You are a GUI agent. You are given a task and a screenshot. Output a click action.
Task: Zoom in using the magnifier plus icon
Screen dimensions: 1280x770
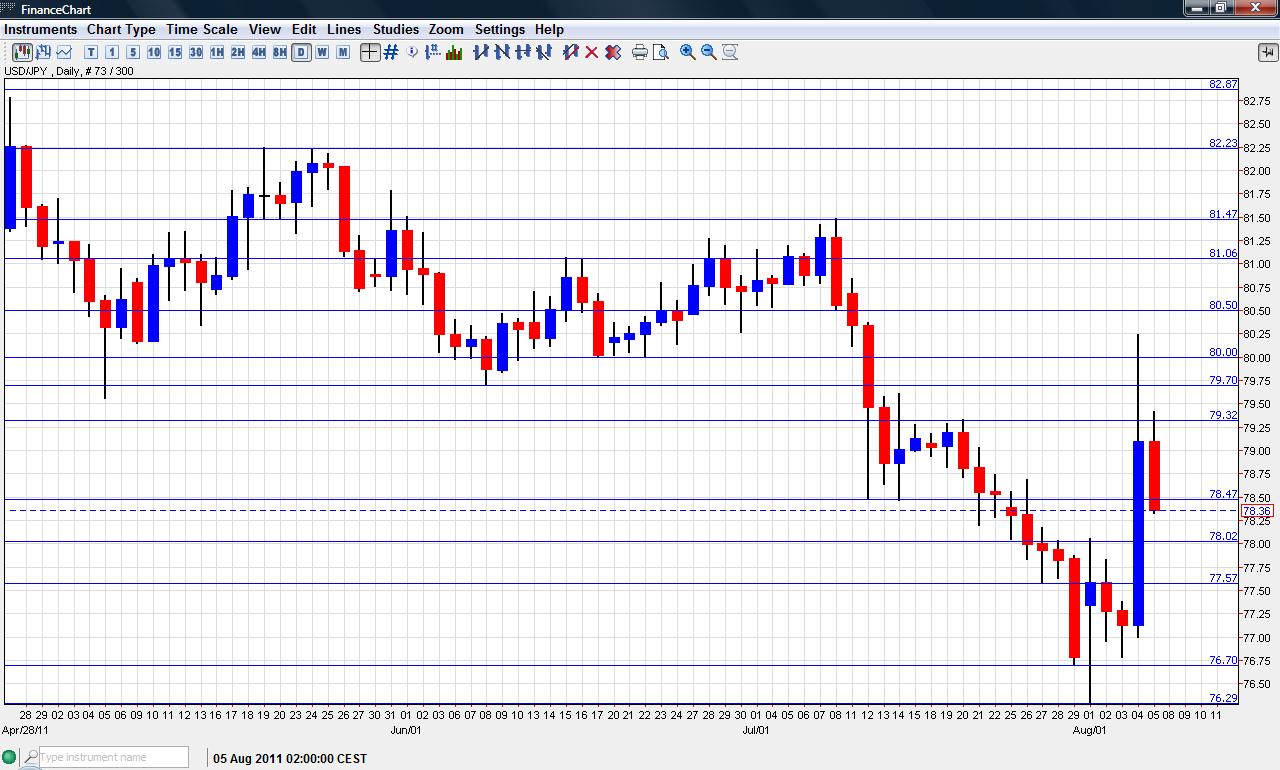688,52
